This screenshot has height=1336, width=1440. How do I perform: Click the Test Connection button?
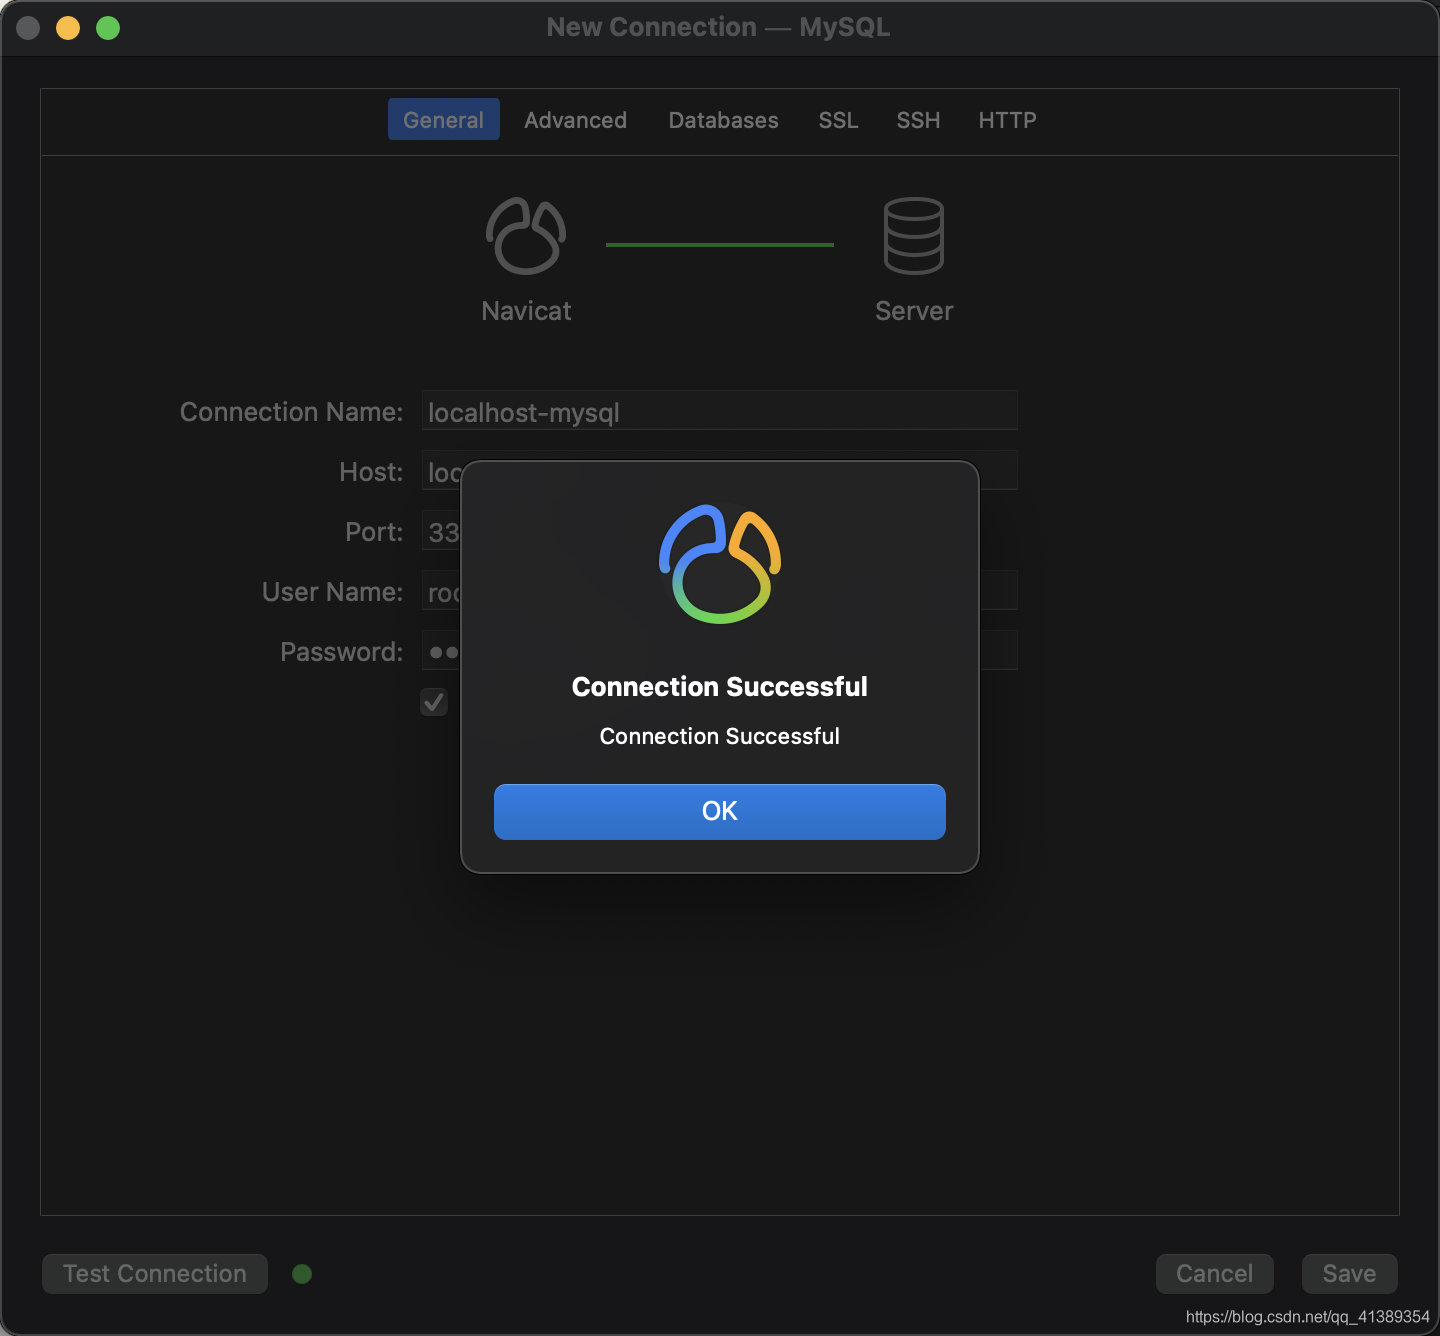point(155,1273)
